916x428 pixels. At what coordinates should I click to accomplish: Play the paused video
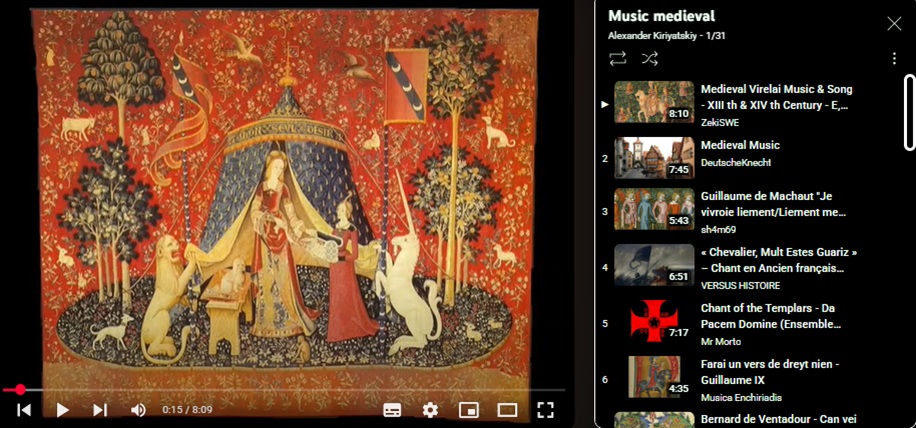pyautogui.click(x=62, y=409)
